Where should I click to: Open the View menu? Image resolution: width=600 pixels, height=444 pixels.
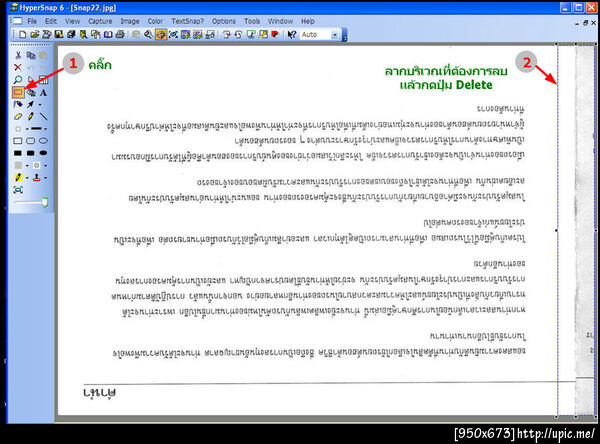(x=72, y=21)
